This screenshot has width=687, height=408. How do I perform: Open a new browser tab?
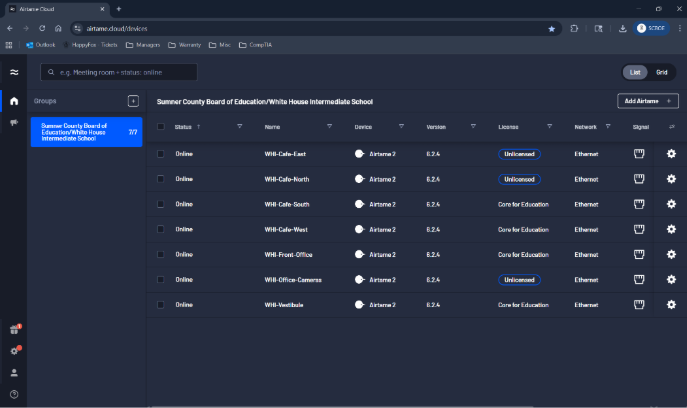[x=118, y=9]
